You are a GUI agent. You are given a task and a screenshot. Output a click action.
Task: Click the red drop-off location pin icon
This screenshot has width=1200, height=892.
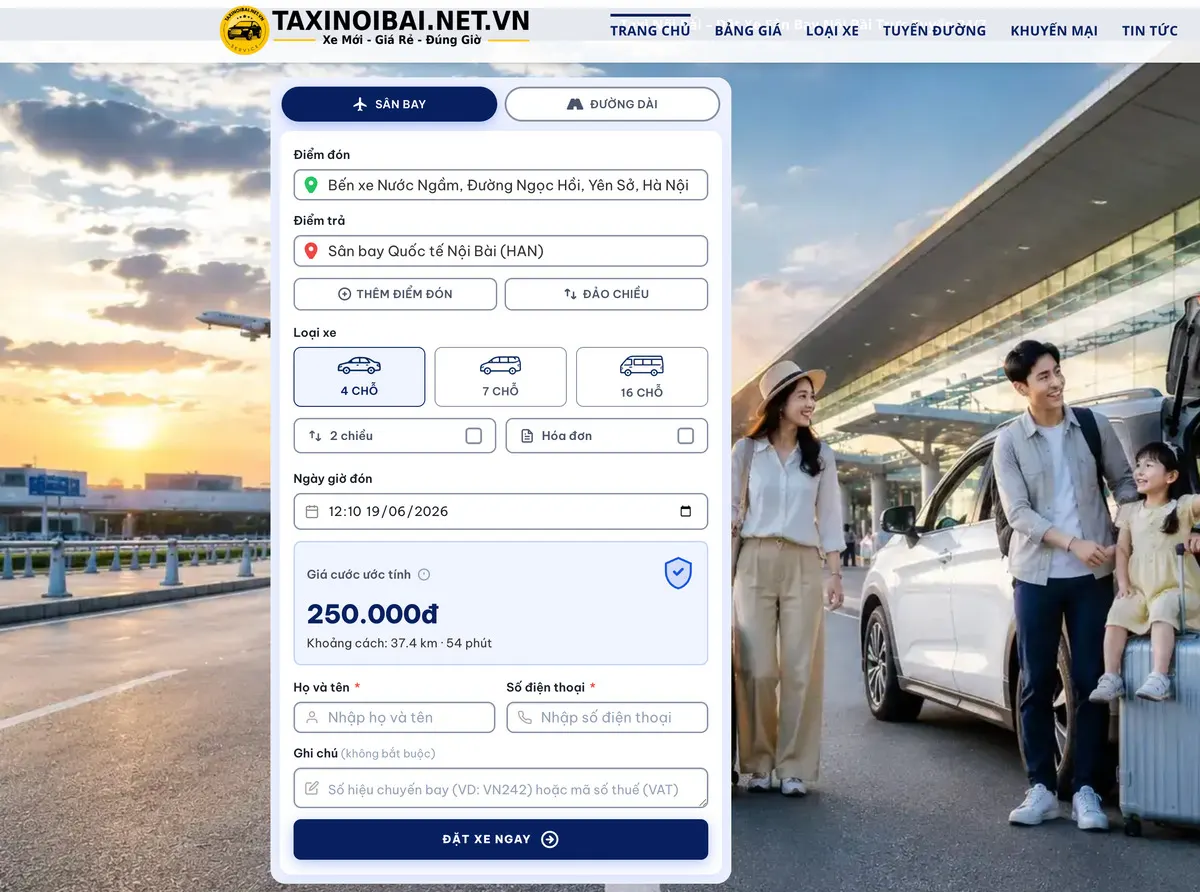point(311,251)
